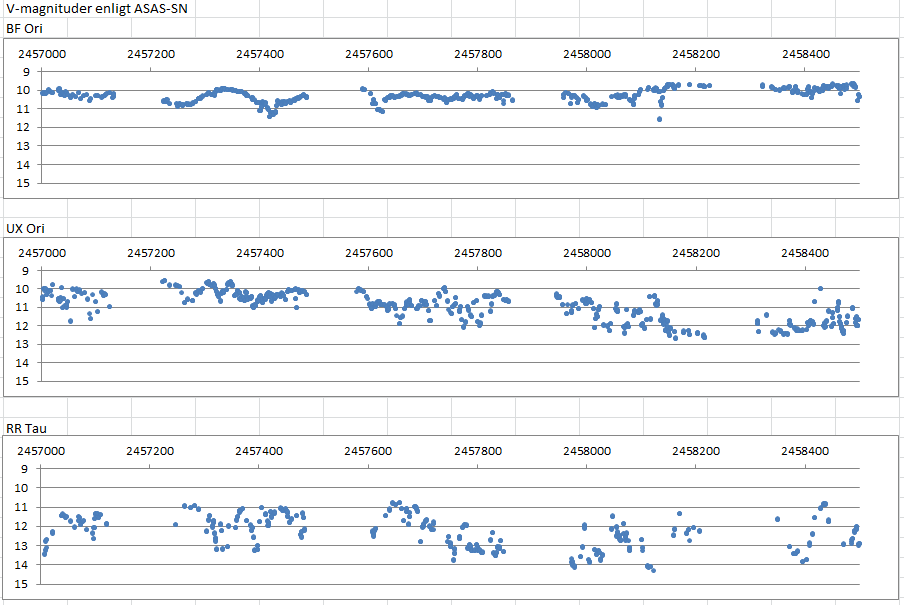
Task: Pick the BF Ori outlier point near magnitude 11.6
Action: [x=659, y=119]
